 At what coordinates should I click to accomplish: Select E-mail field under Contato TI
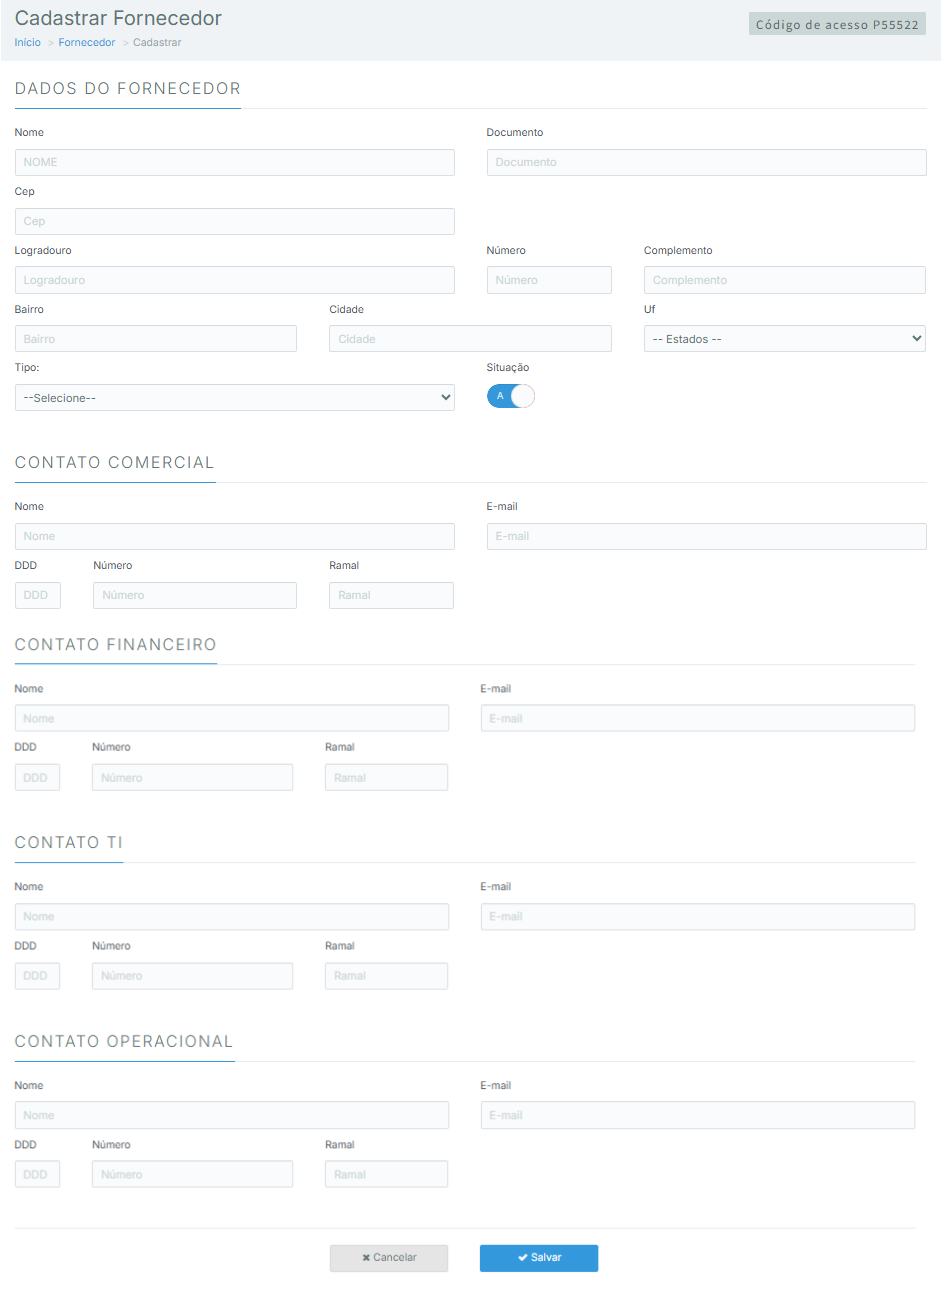[x=698, y=916]
